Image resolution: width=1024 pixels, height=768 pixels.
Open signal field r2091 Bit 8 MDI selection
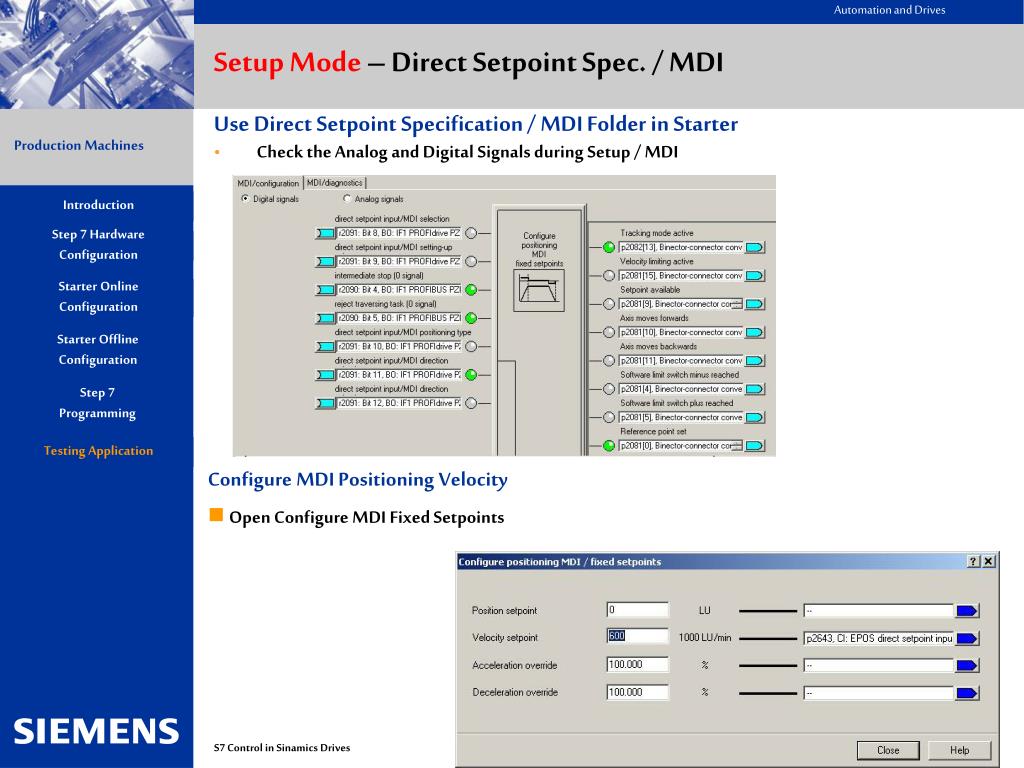pos(398,233)
